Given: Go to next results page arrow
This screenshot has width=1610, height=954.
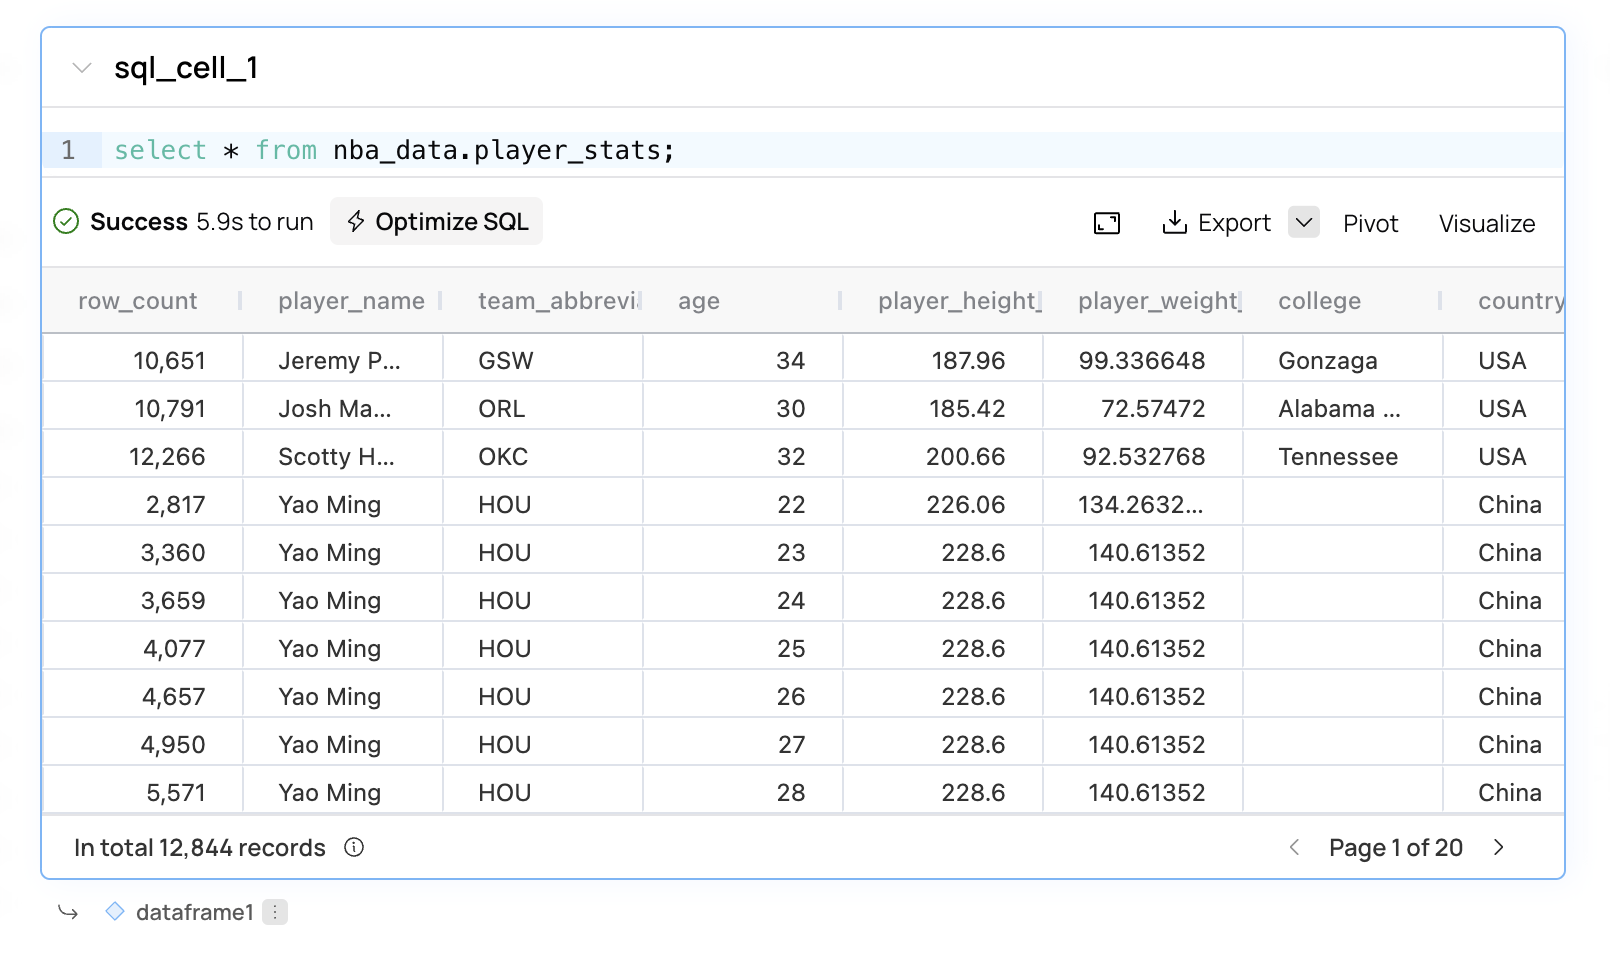Looking at the screenshot, I should click(x=1498, y=847).
